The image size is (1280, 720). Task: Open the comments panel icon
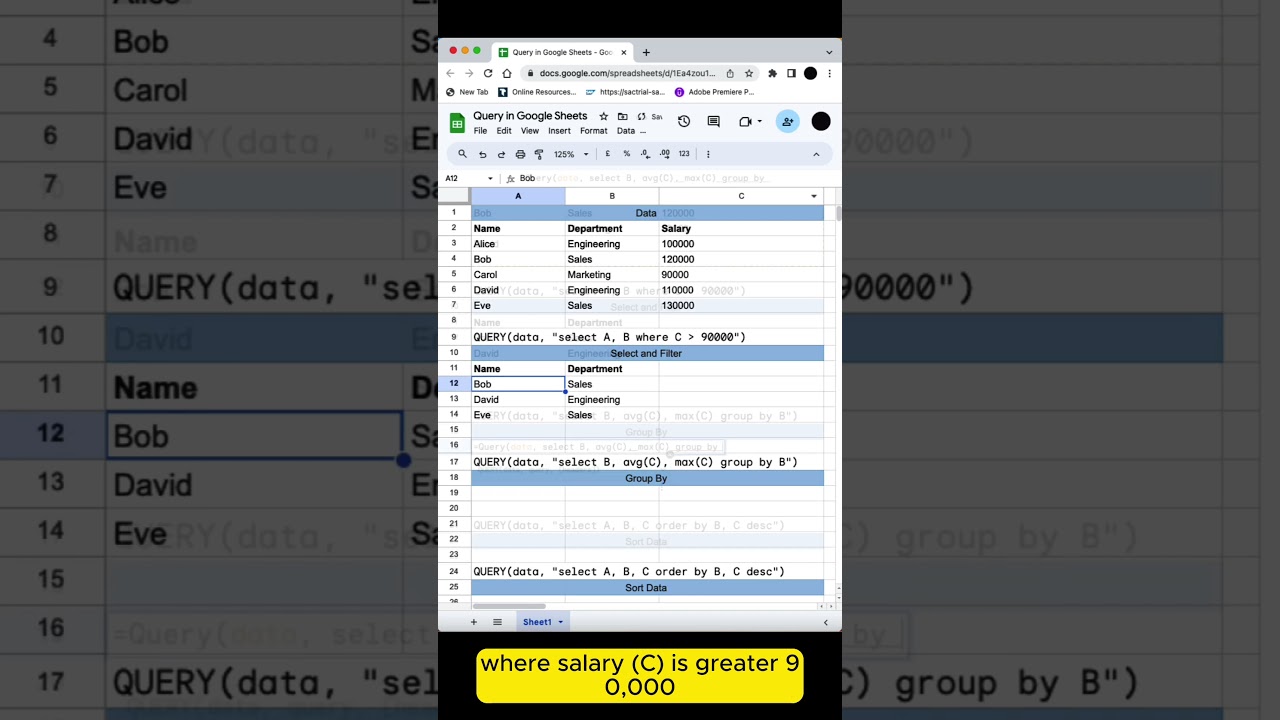click(713, 121)
